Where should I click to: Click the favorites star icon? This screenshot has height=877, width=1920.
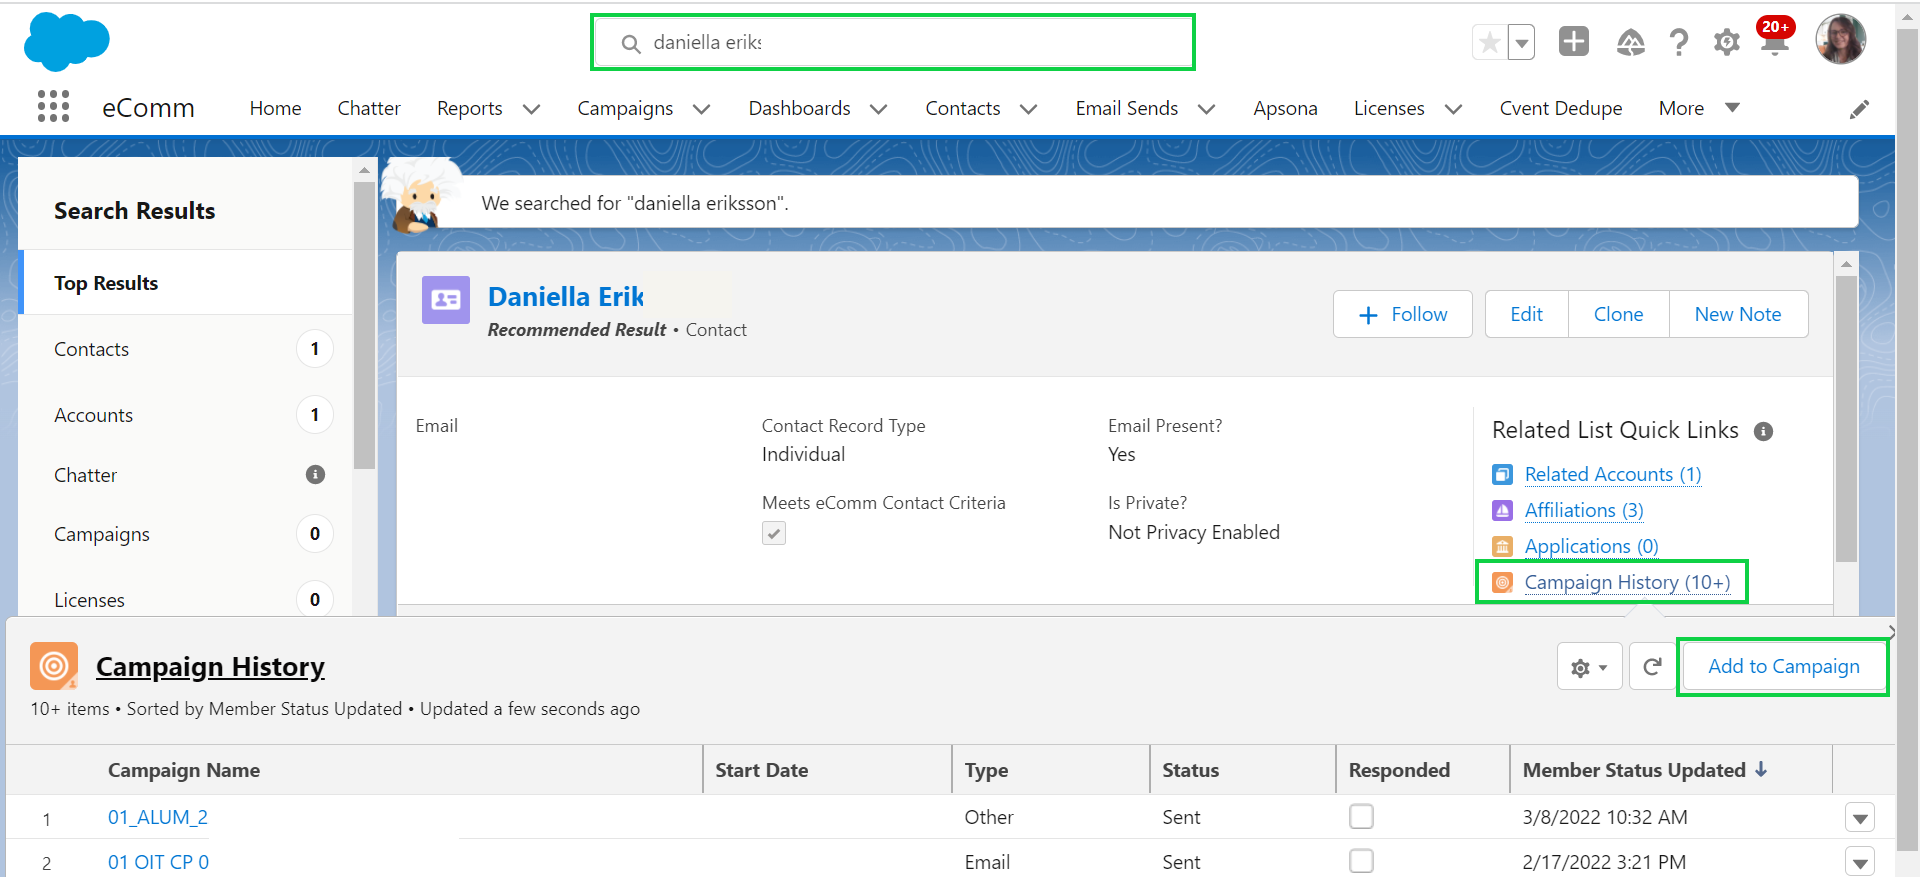pyautogui.click(x=1489, y=43)
